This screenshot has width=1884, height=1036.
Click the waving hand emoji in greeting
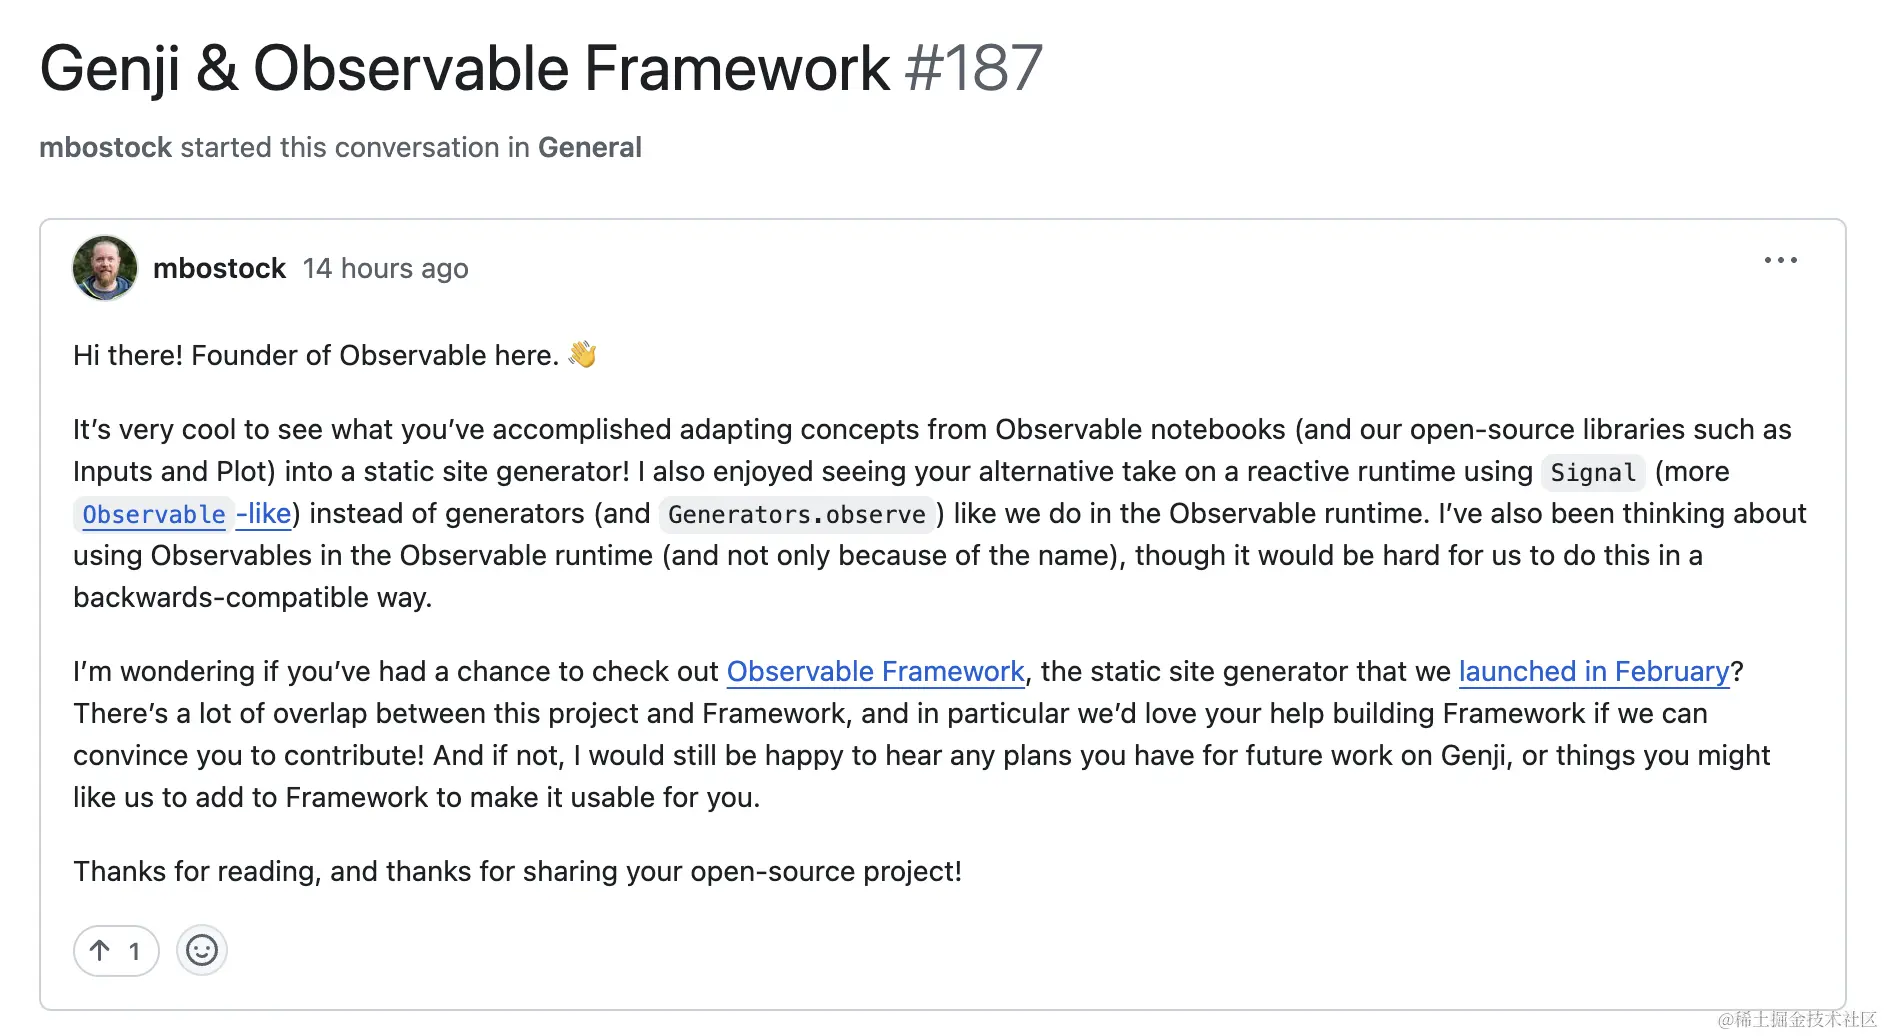(x=584, y=353)
